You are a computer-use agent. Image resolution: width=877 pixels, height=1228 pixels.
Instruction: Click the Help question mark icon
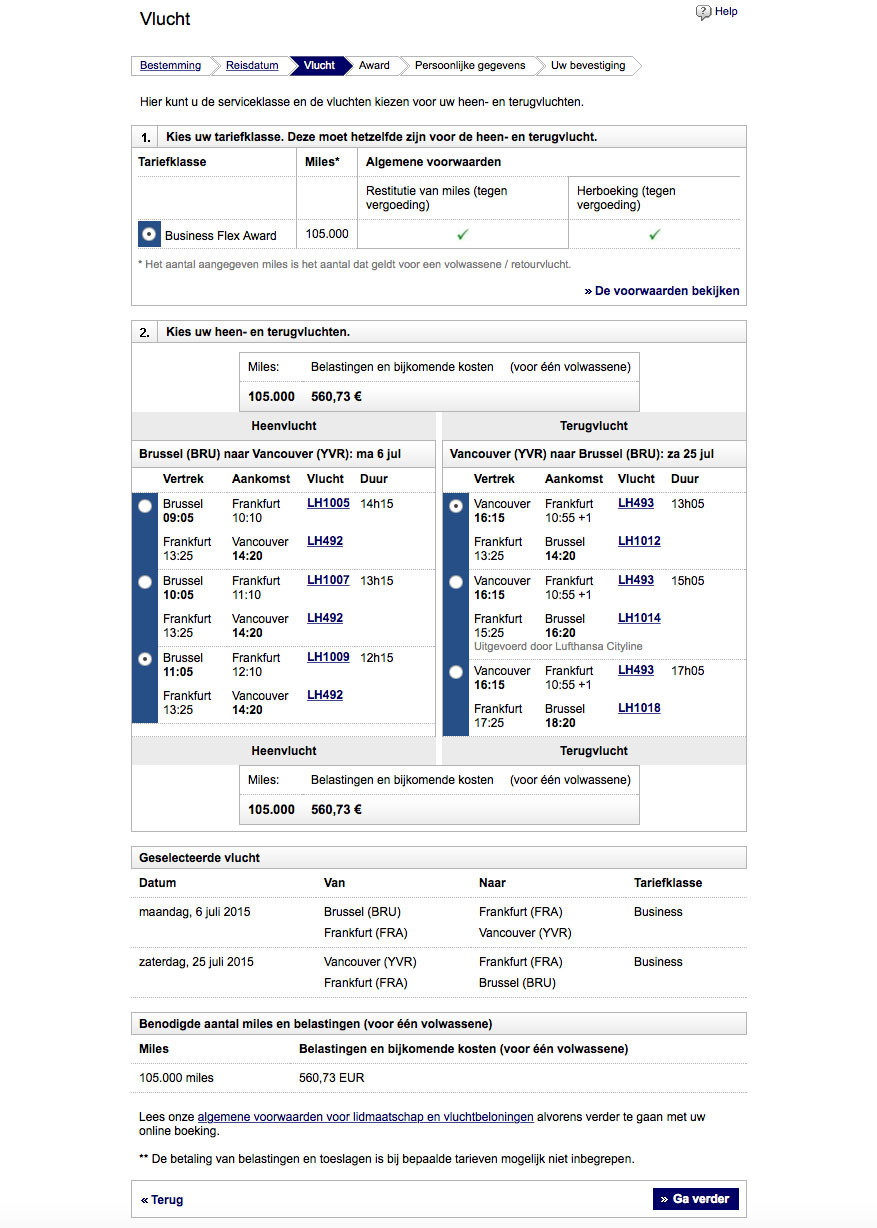pos(703,12)
